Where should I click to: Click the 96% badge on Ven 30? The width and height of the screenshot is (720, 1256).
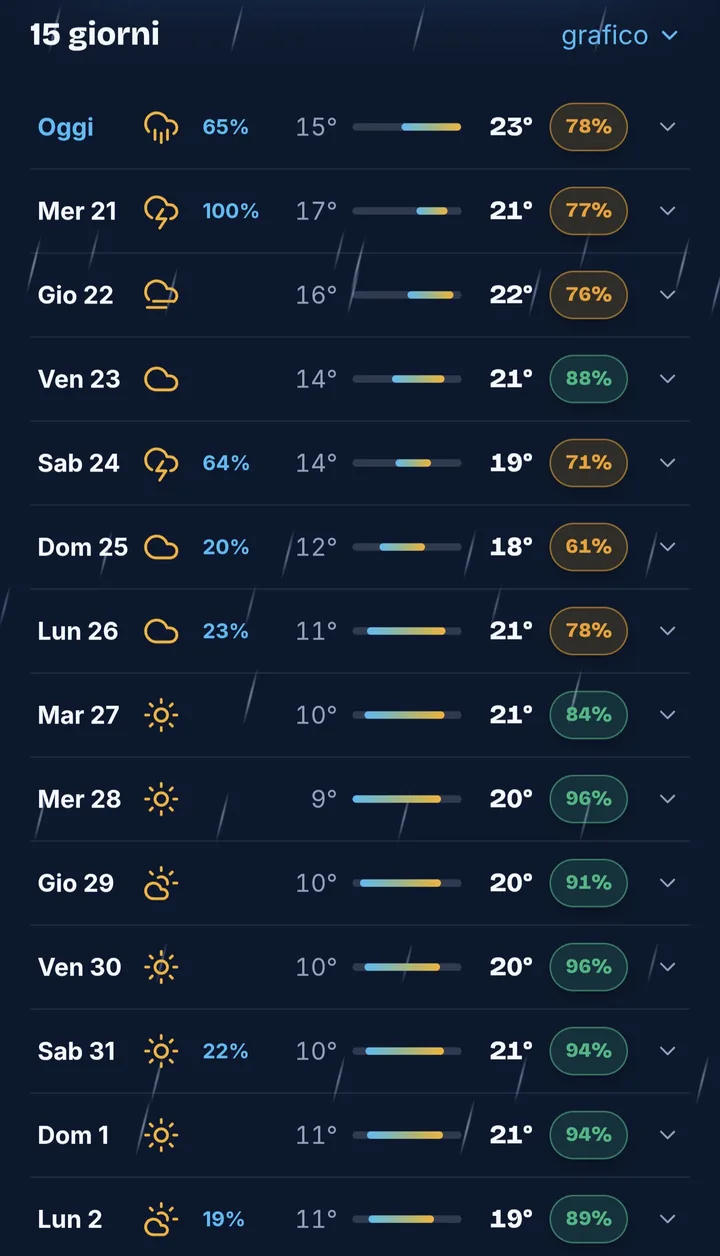point(588,967)
